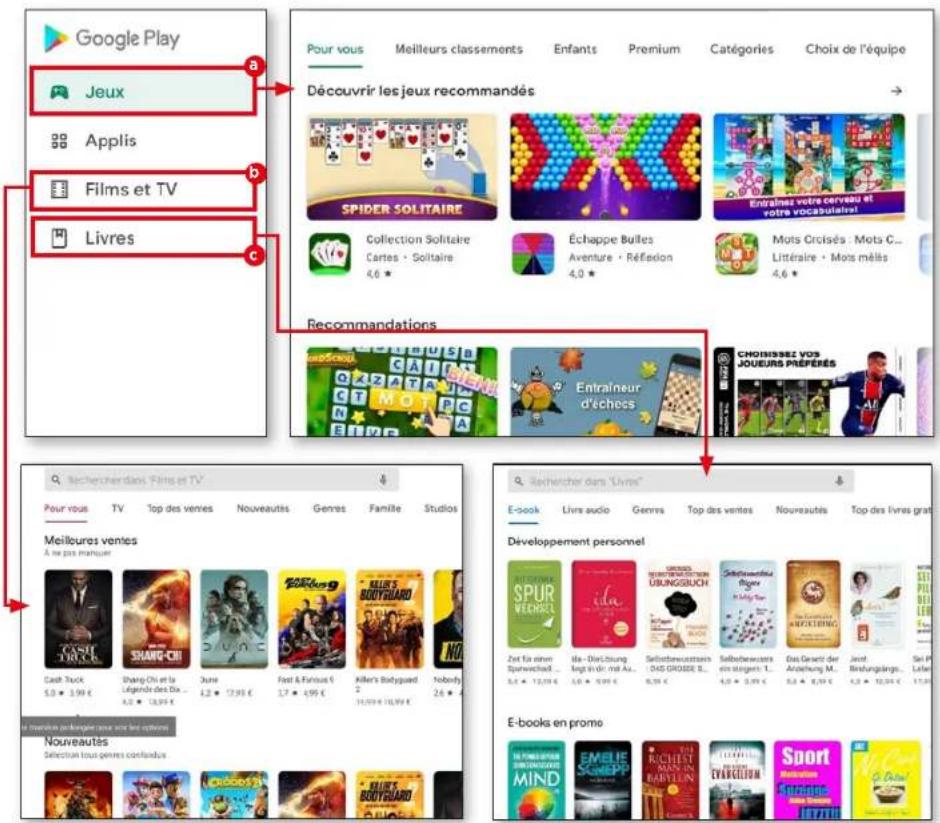Open the Catégories tab
Screen dimensions: 940x823
point(742,49)
